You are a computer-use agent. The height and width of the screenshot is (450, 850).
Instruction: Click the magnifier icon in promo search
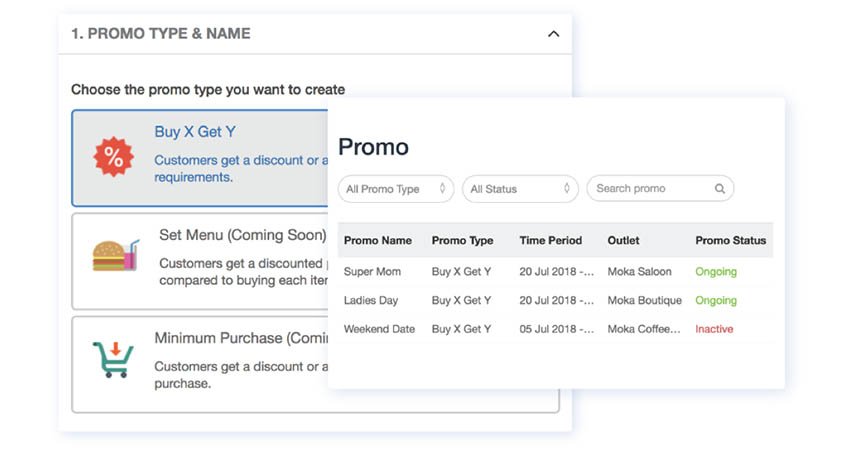pos(720,189)
